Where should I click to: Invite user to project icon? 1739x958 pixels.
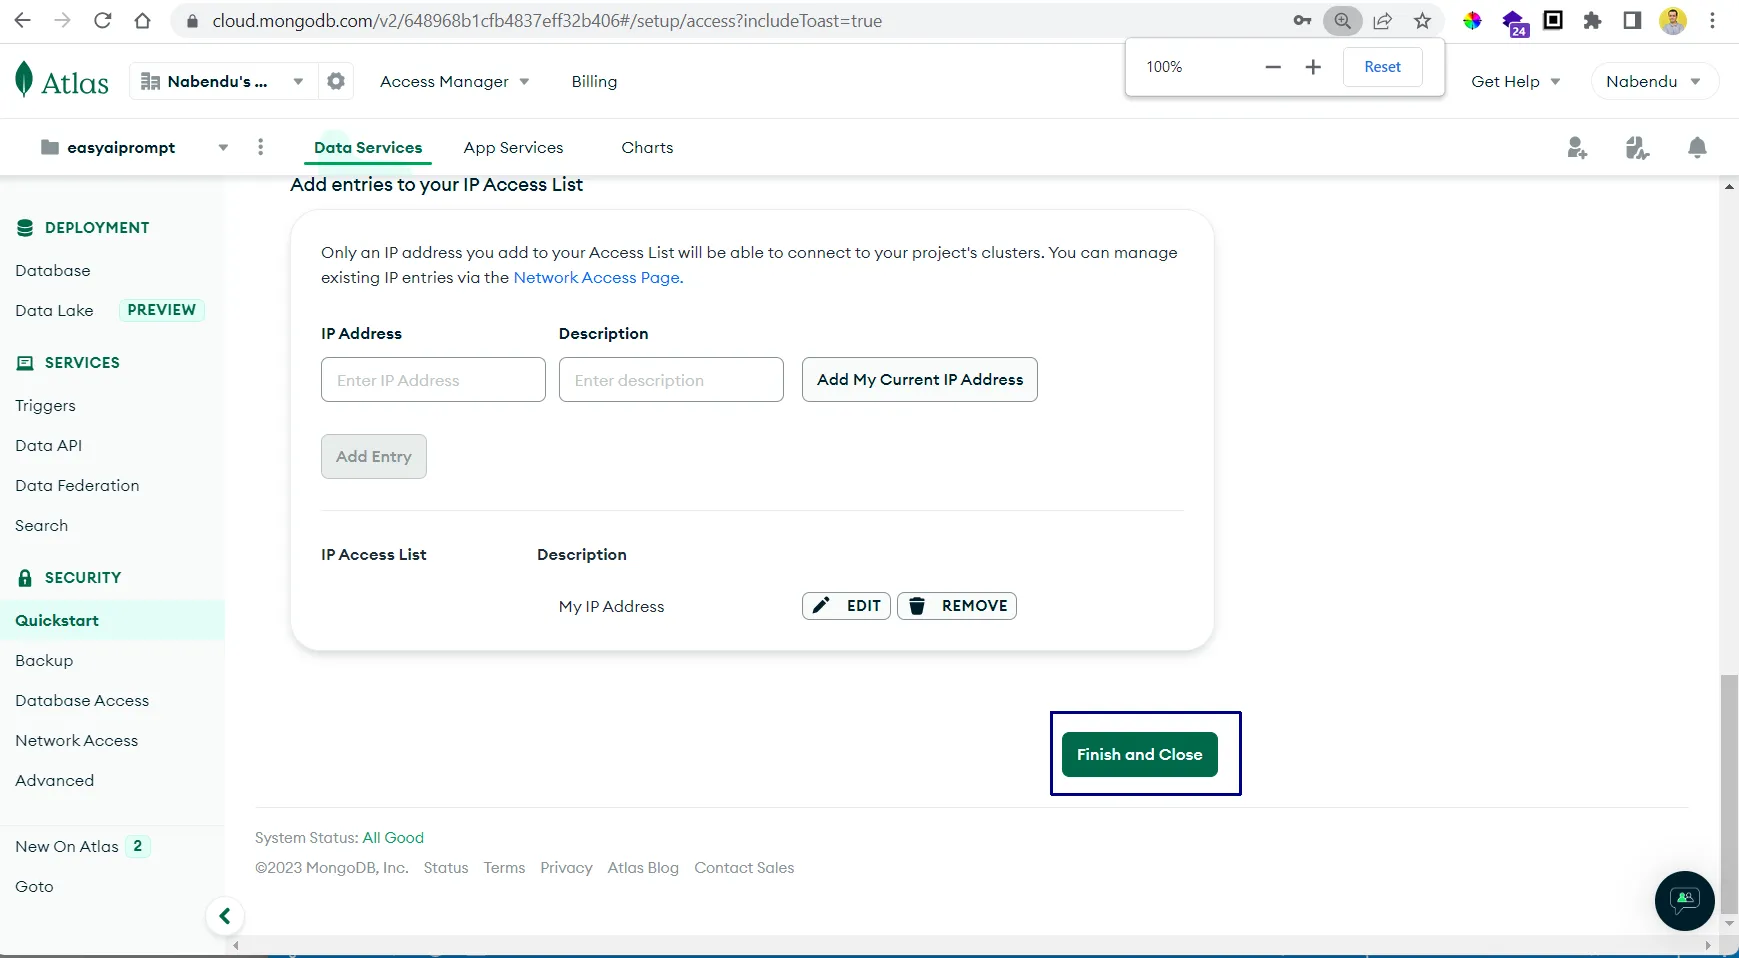1577,148
